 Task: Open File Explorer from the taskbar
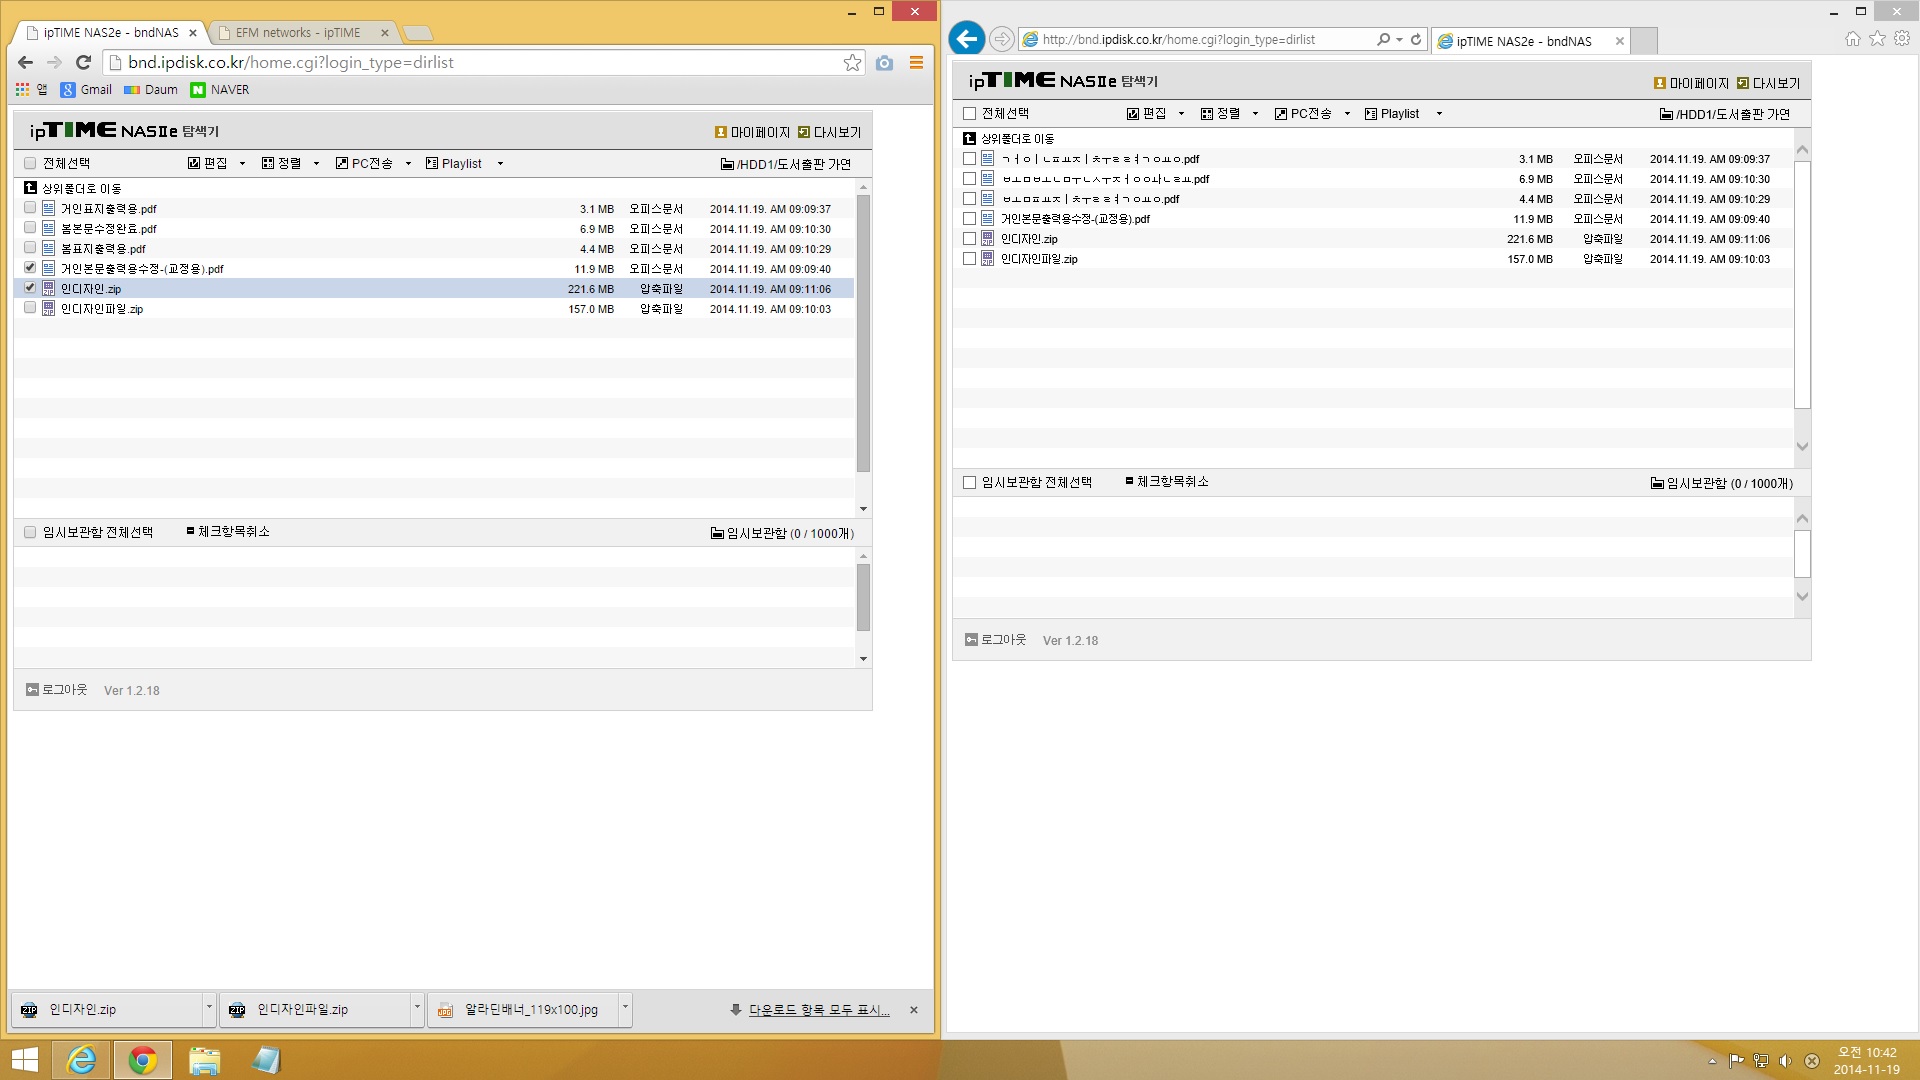204,1060
